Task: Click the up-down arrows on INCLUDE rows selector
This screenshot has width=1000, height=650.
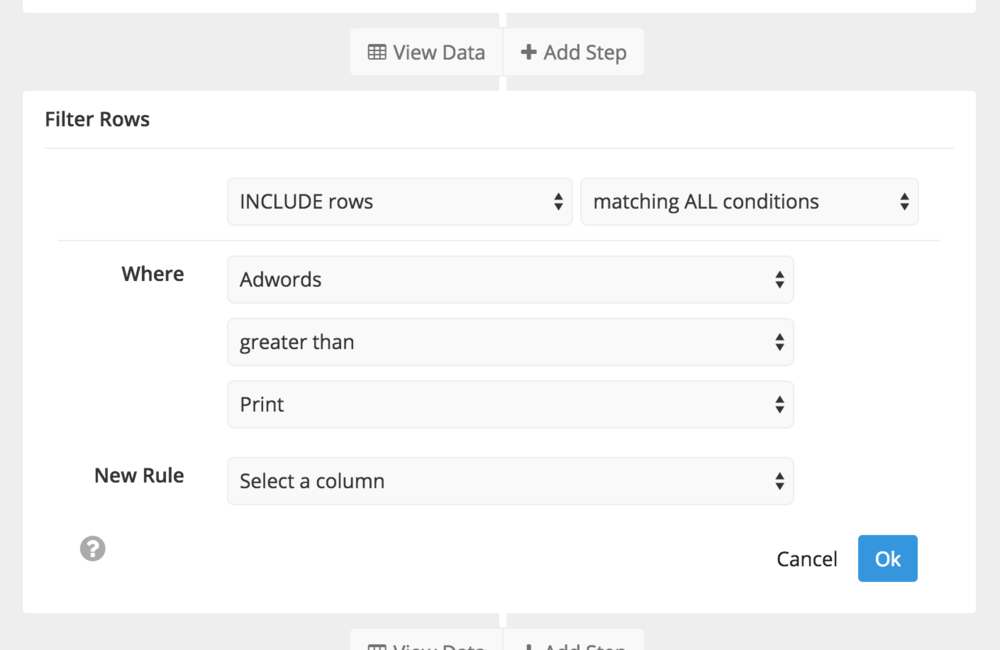Action: (558, 202)
